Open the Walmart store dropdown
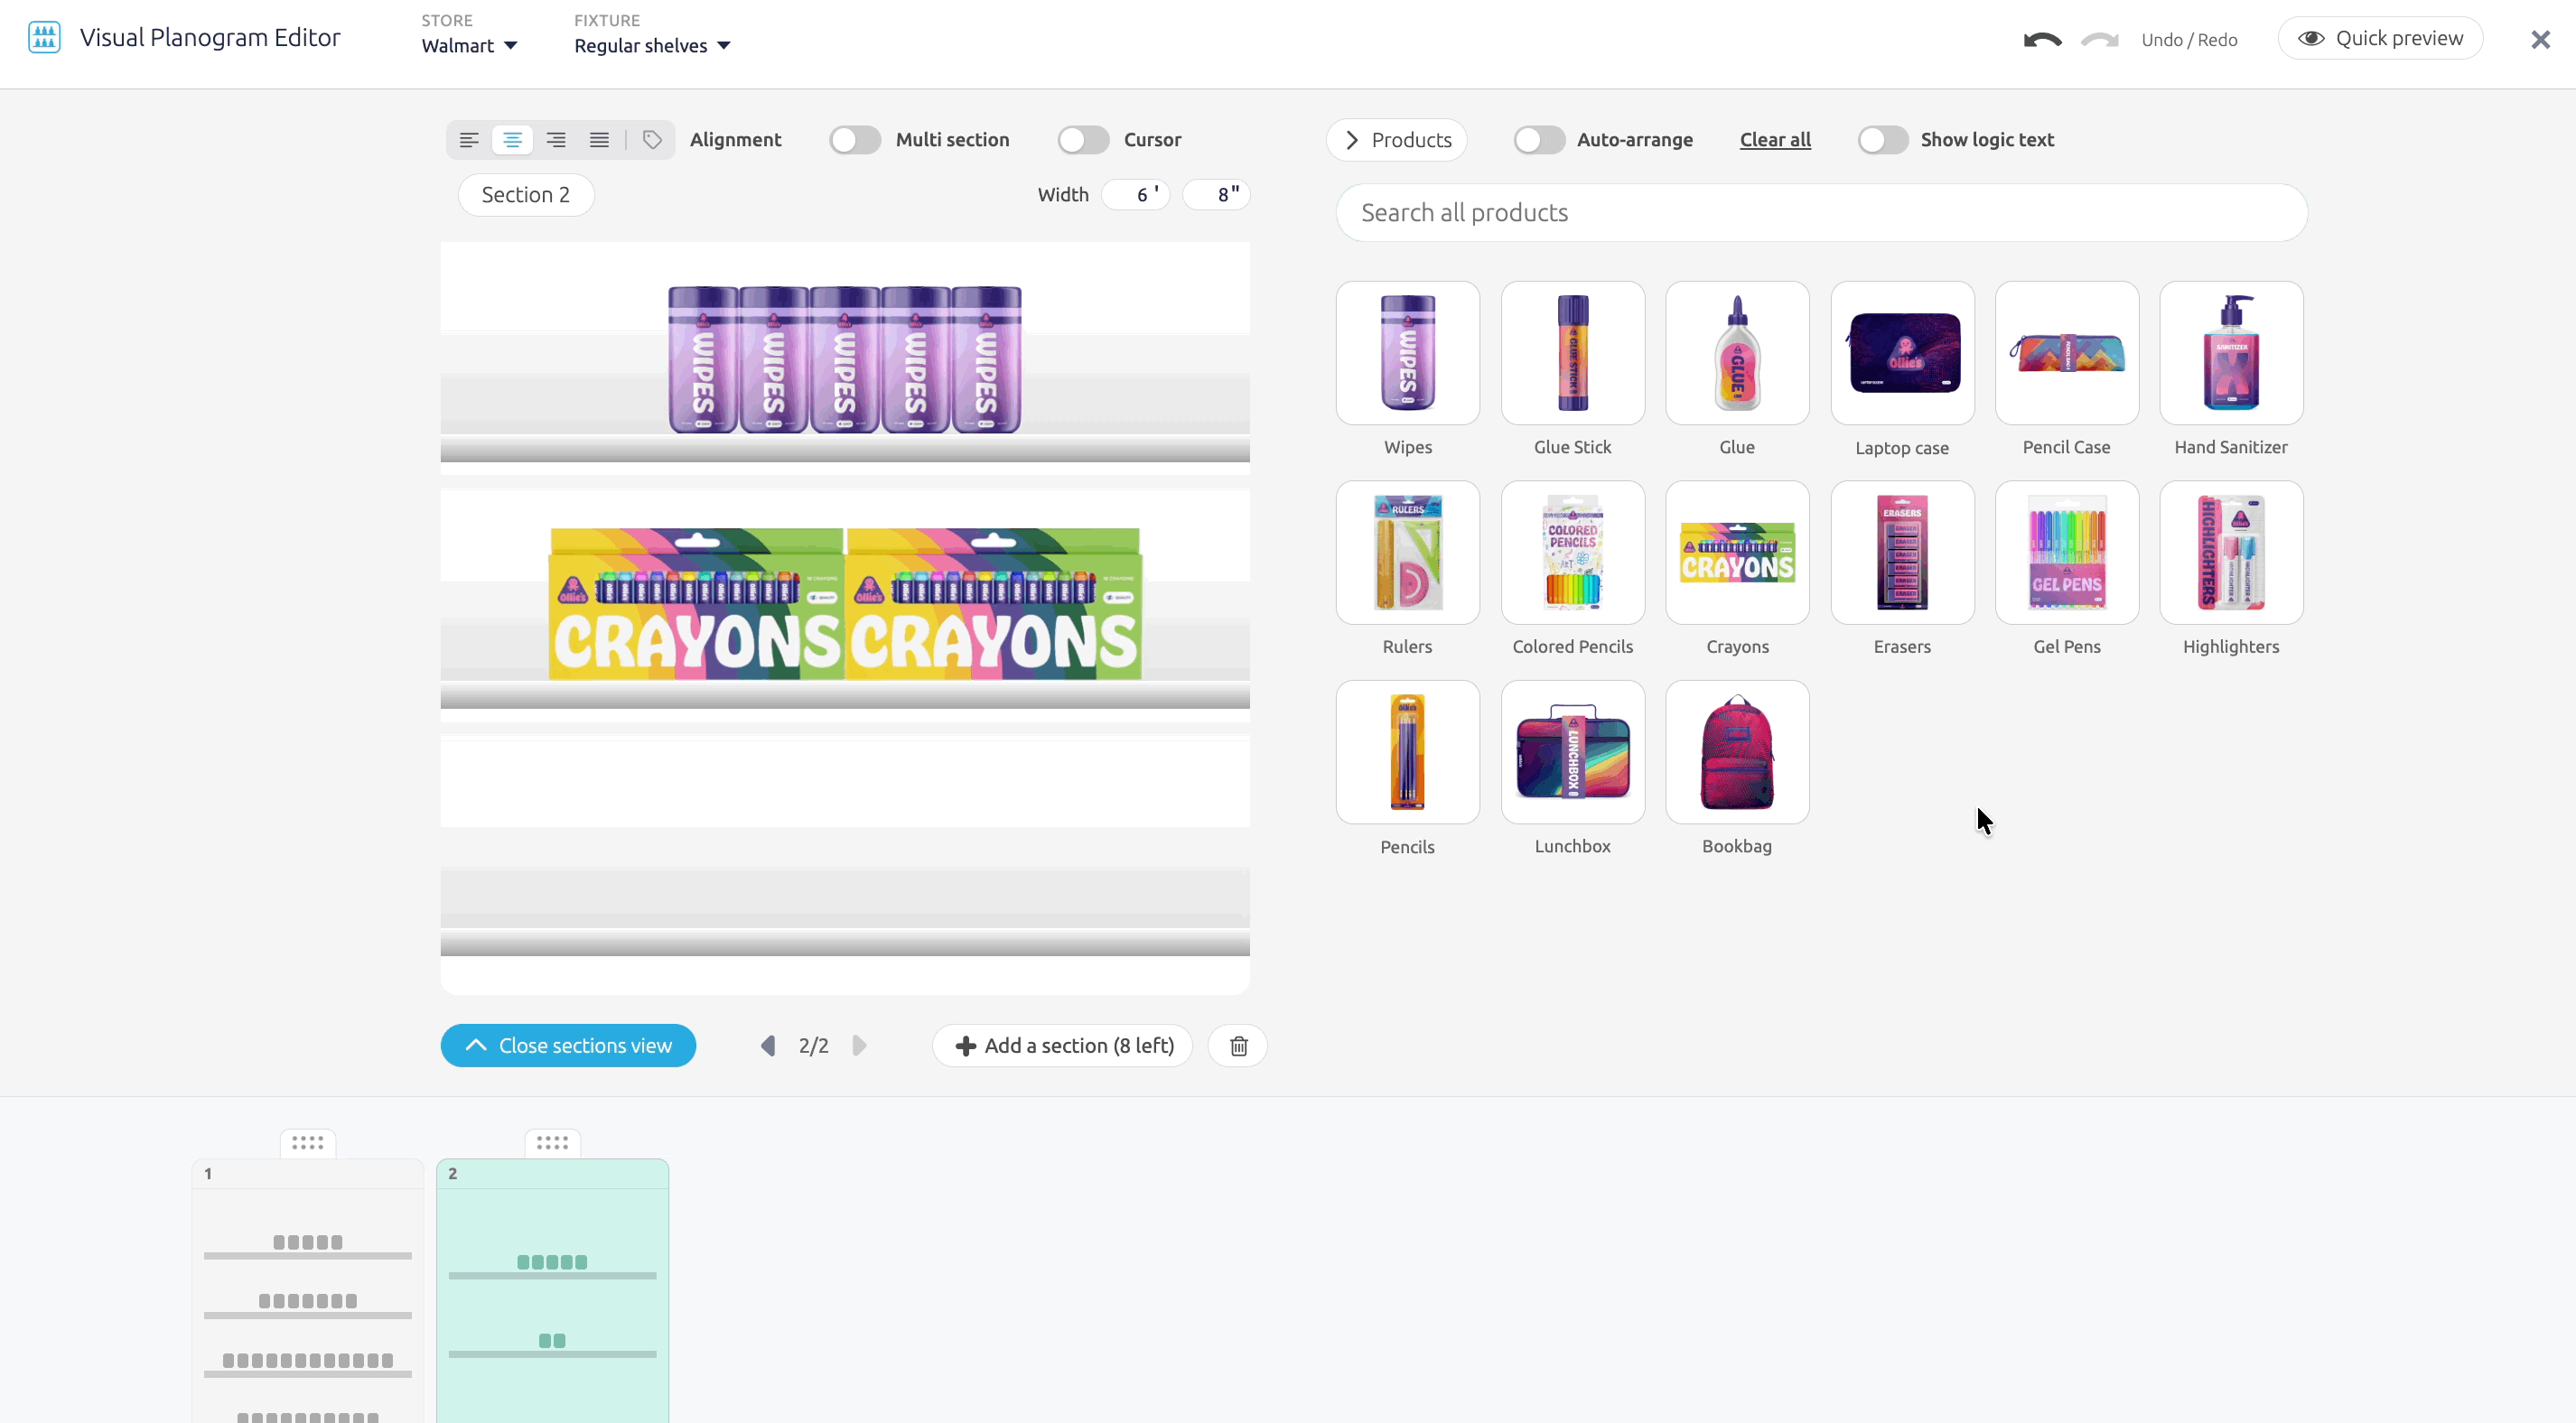2576x1423 pixels. 469,46
